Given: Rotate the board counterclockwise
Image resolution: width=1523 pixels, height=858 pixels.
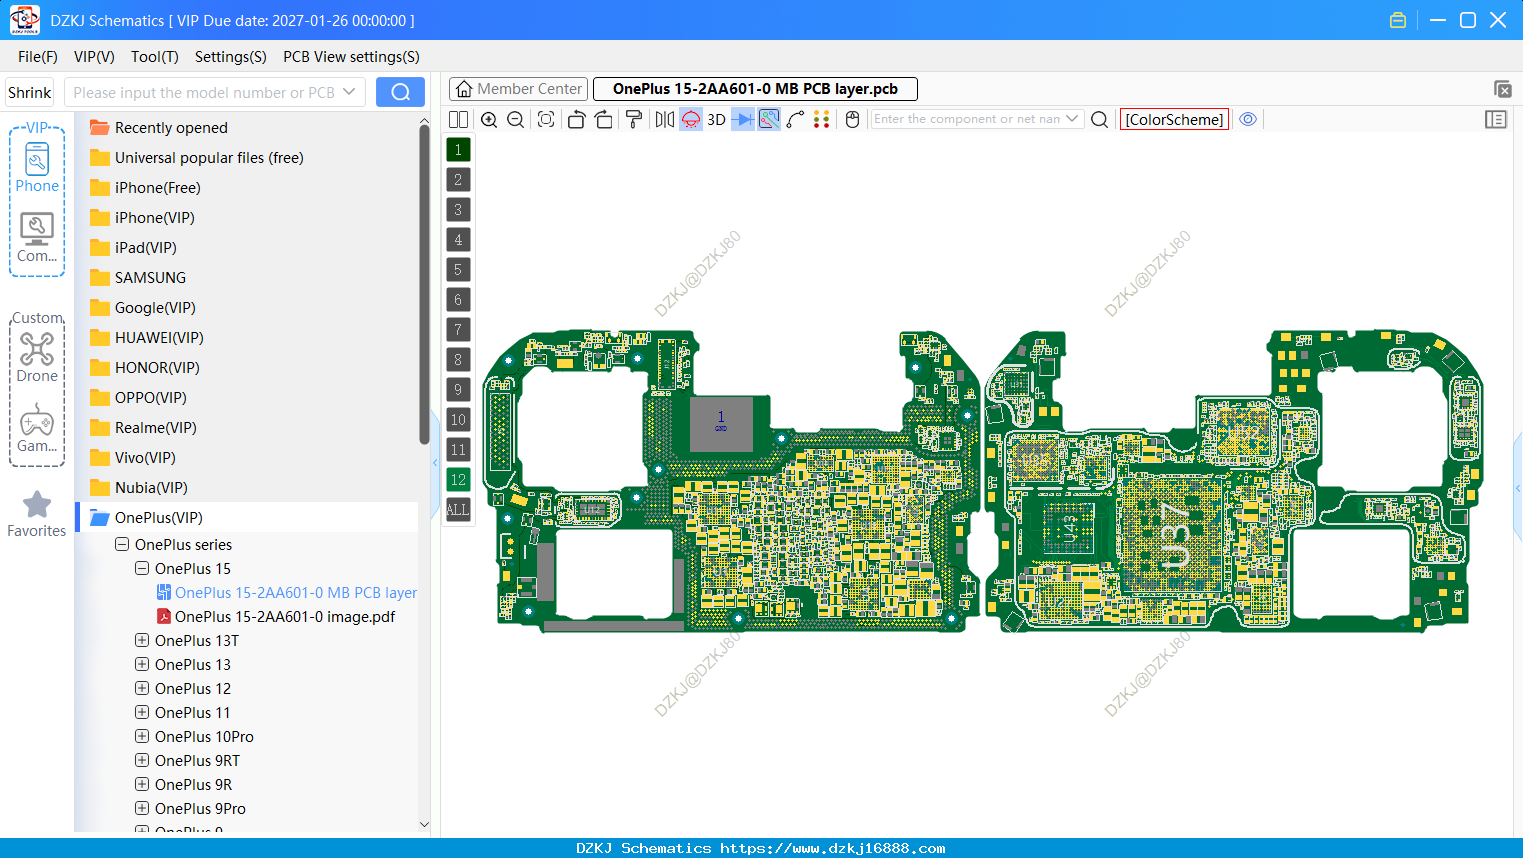Looking at the screenshot, I should 576,119.
